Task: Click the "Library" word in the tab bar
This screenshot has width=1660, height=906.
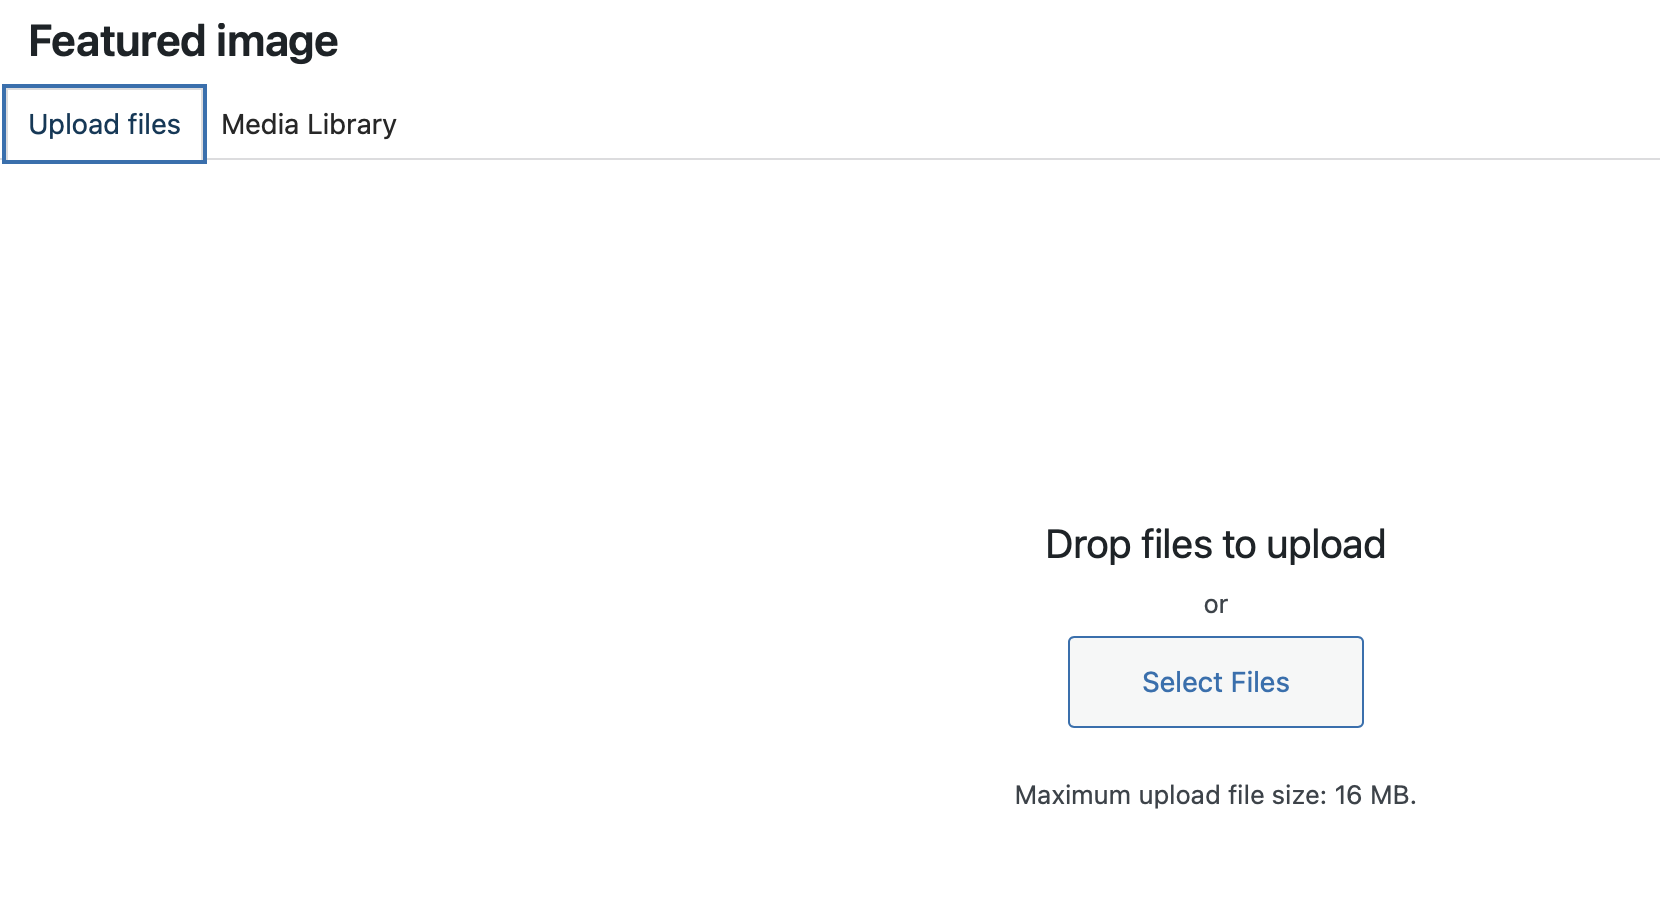Action: [352, 125]
